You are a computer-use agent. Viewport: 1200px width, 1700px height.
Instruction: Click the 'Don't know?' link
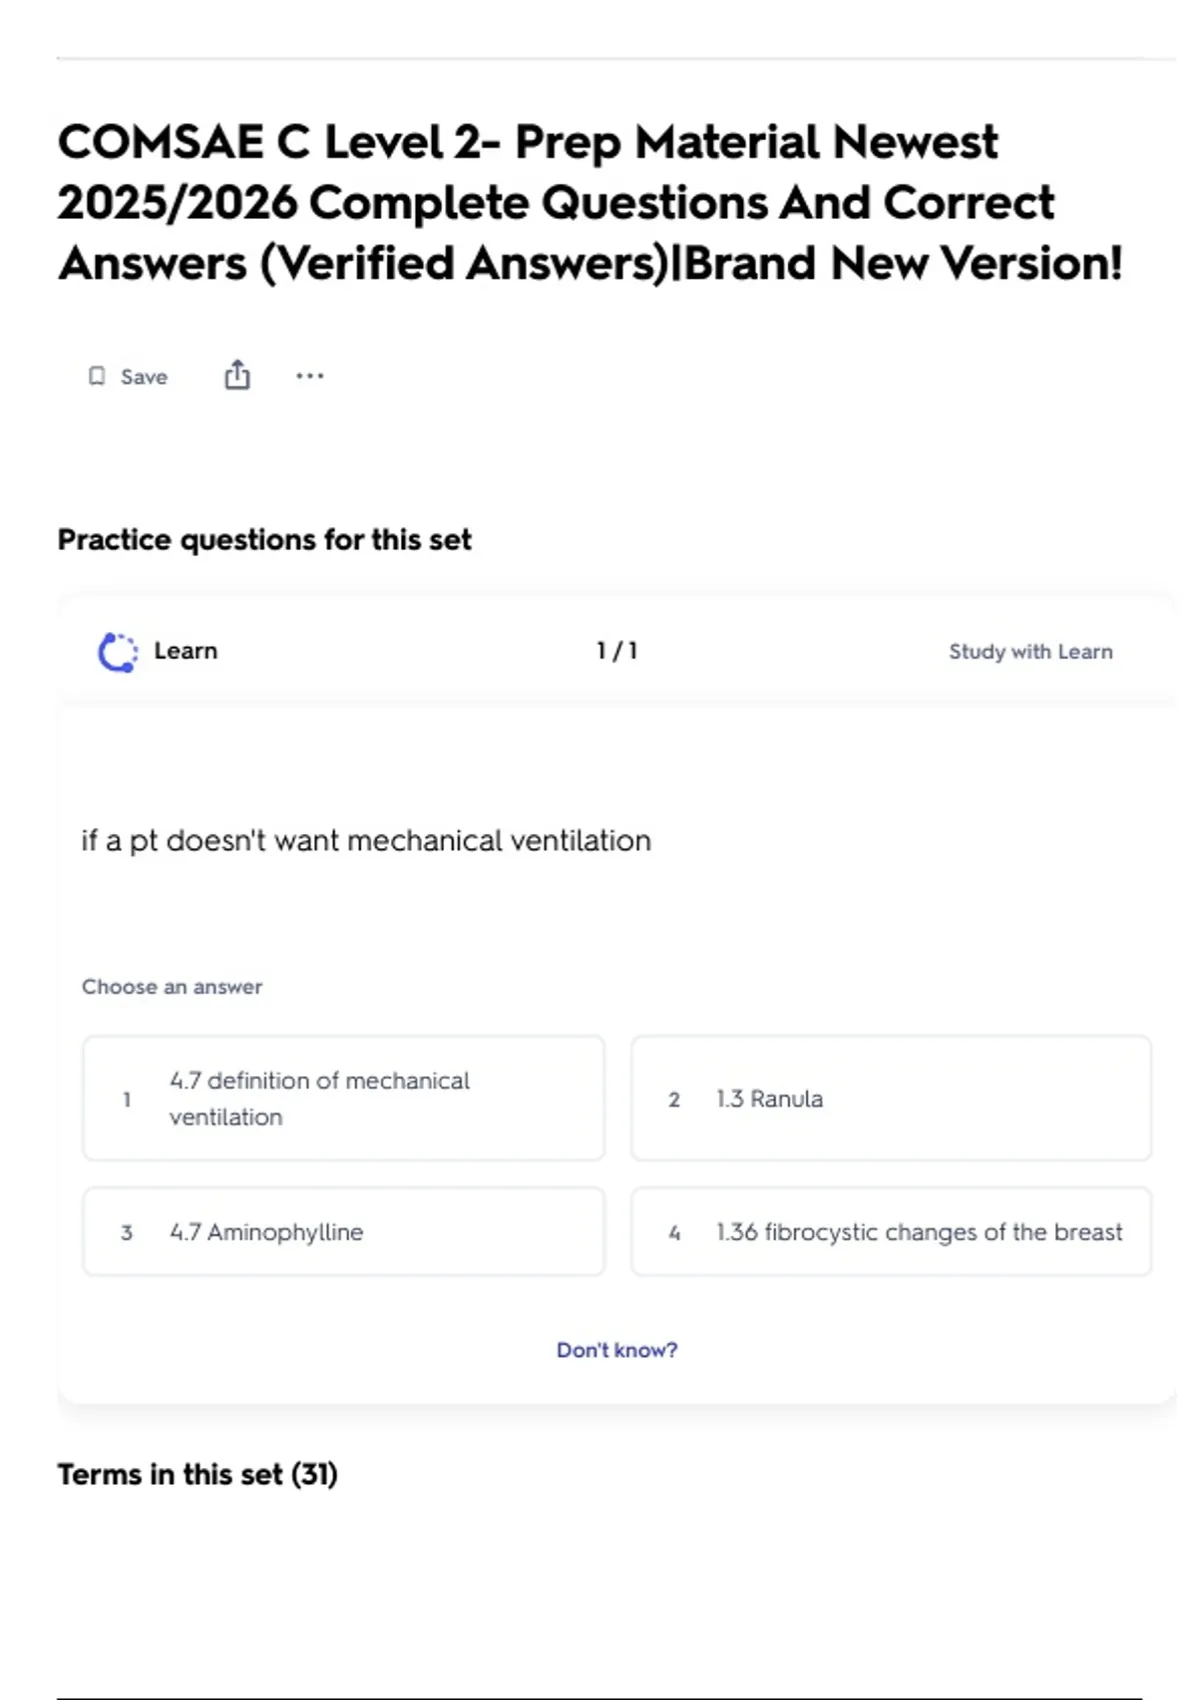click(x=617, y=1350)
